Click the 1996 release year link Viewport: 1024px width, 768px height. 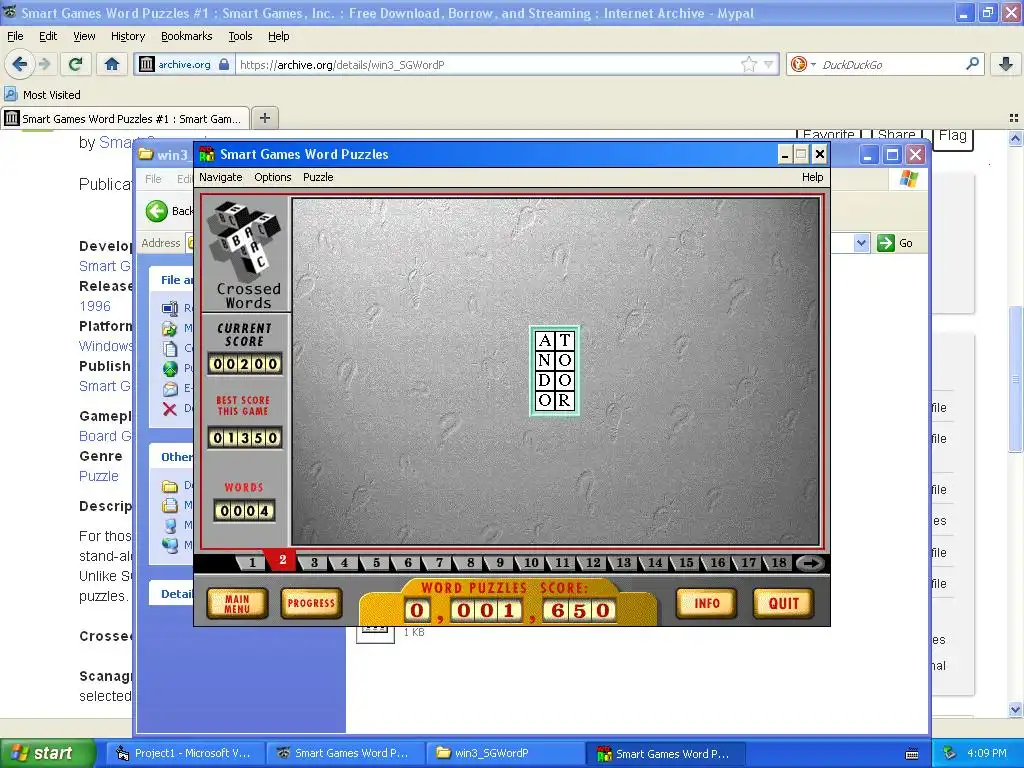[x=95, y=306]
